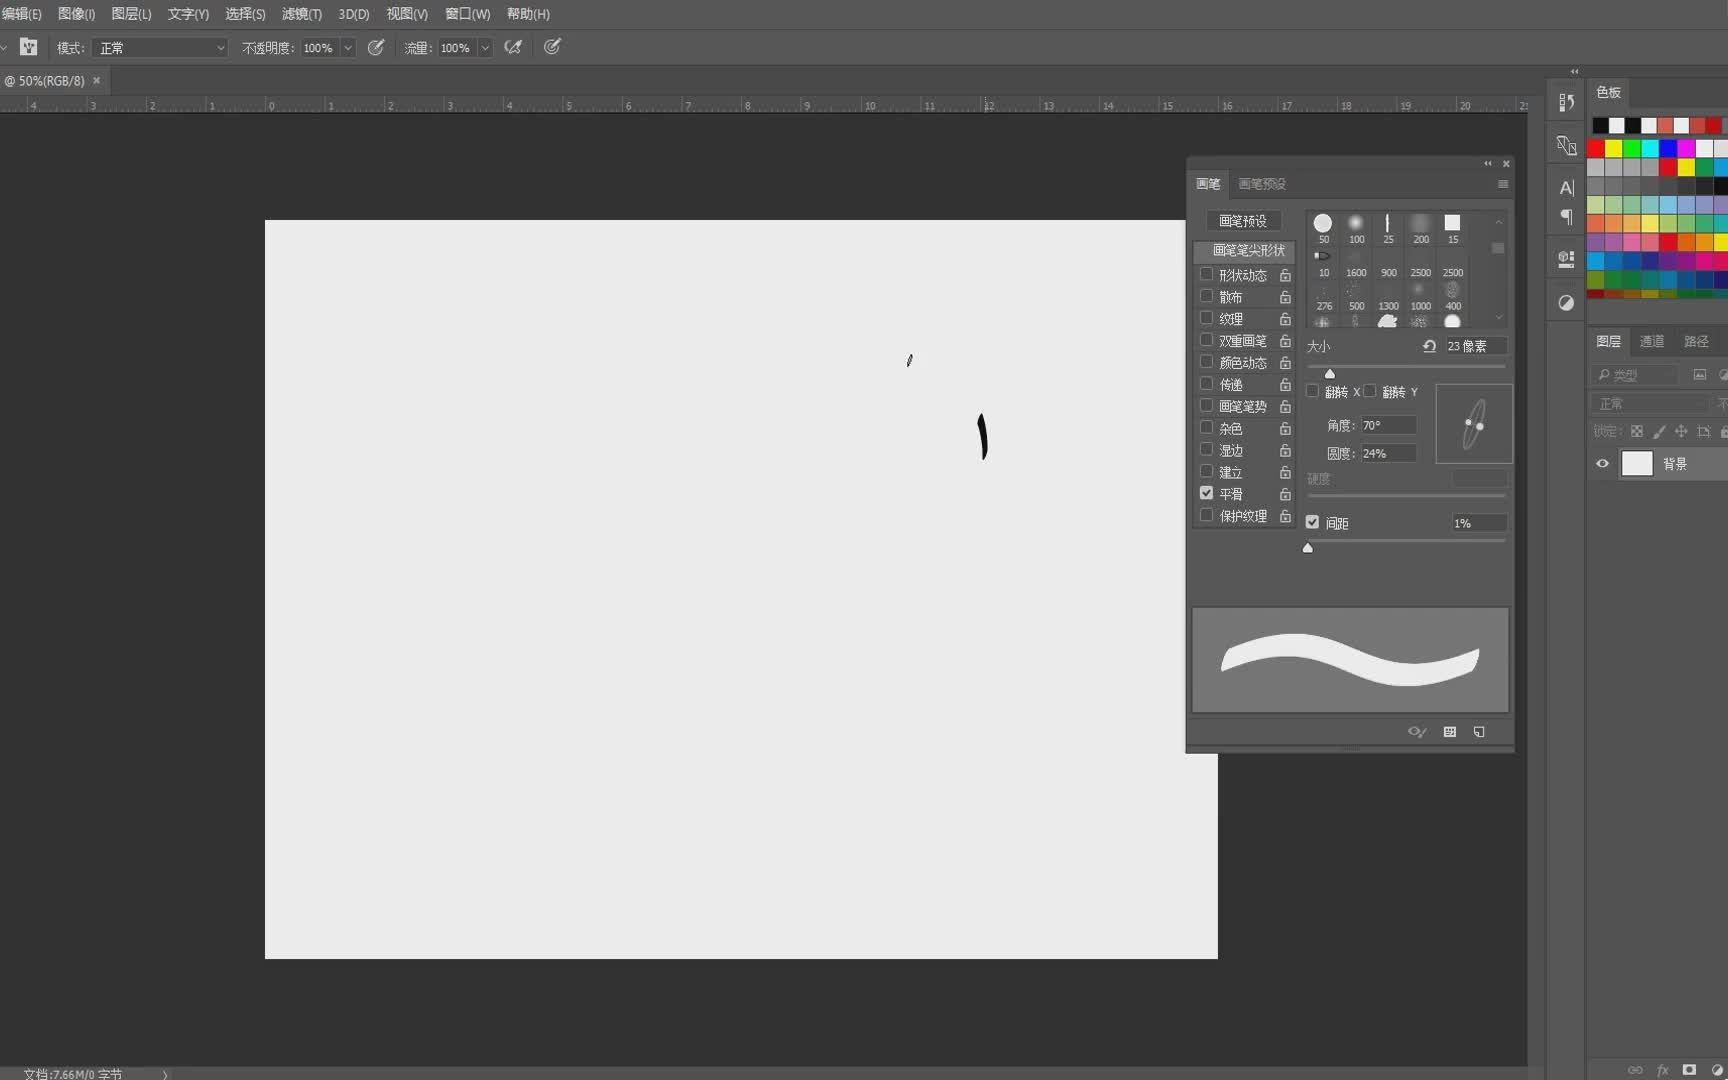The image size is (1728, 1080).
Task: Open the 滤镜(T) menu
Action: tap(302, 14)
